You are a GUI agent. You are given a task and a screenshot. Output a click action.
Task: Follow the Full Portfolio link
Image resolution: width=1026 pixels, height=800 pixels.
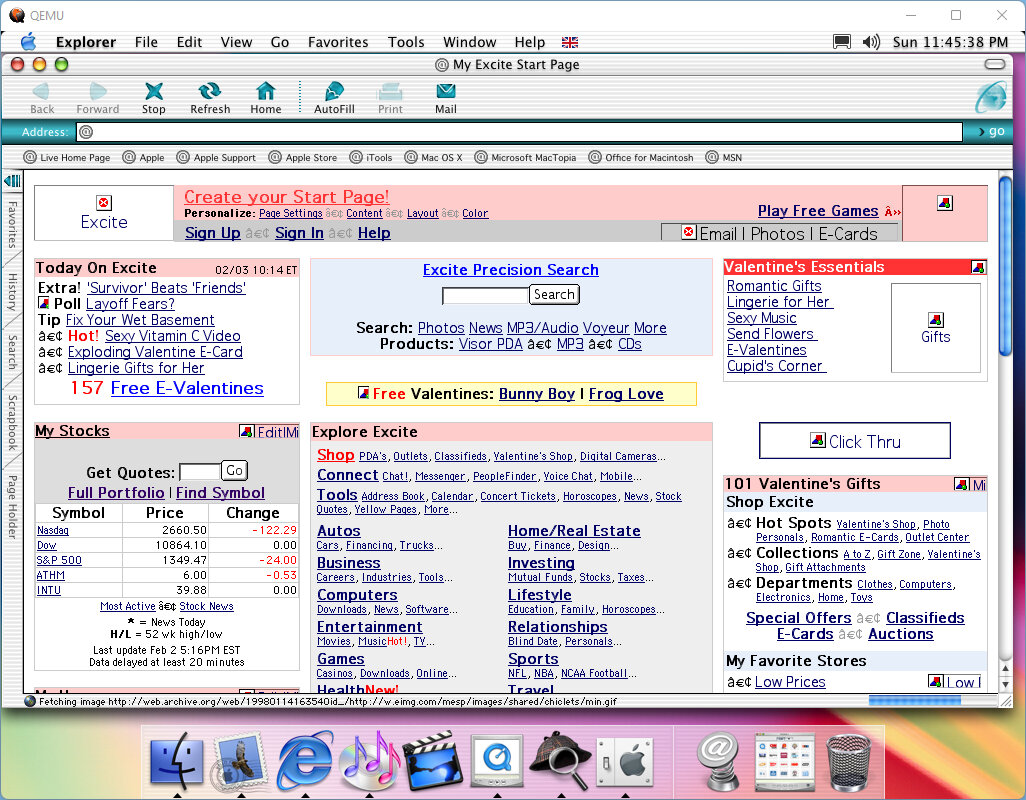(116, 493)
